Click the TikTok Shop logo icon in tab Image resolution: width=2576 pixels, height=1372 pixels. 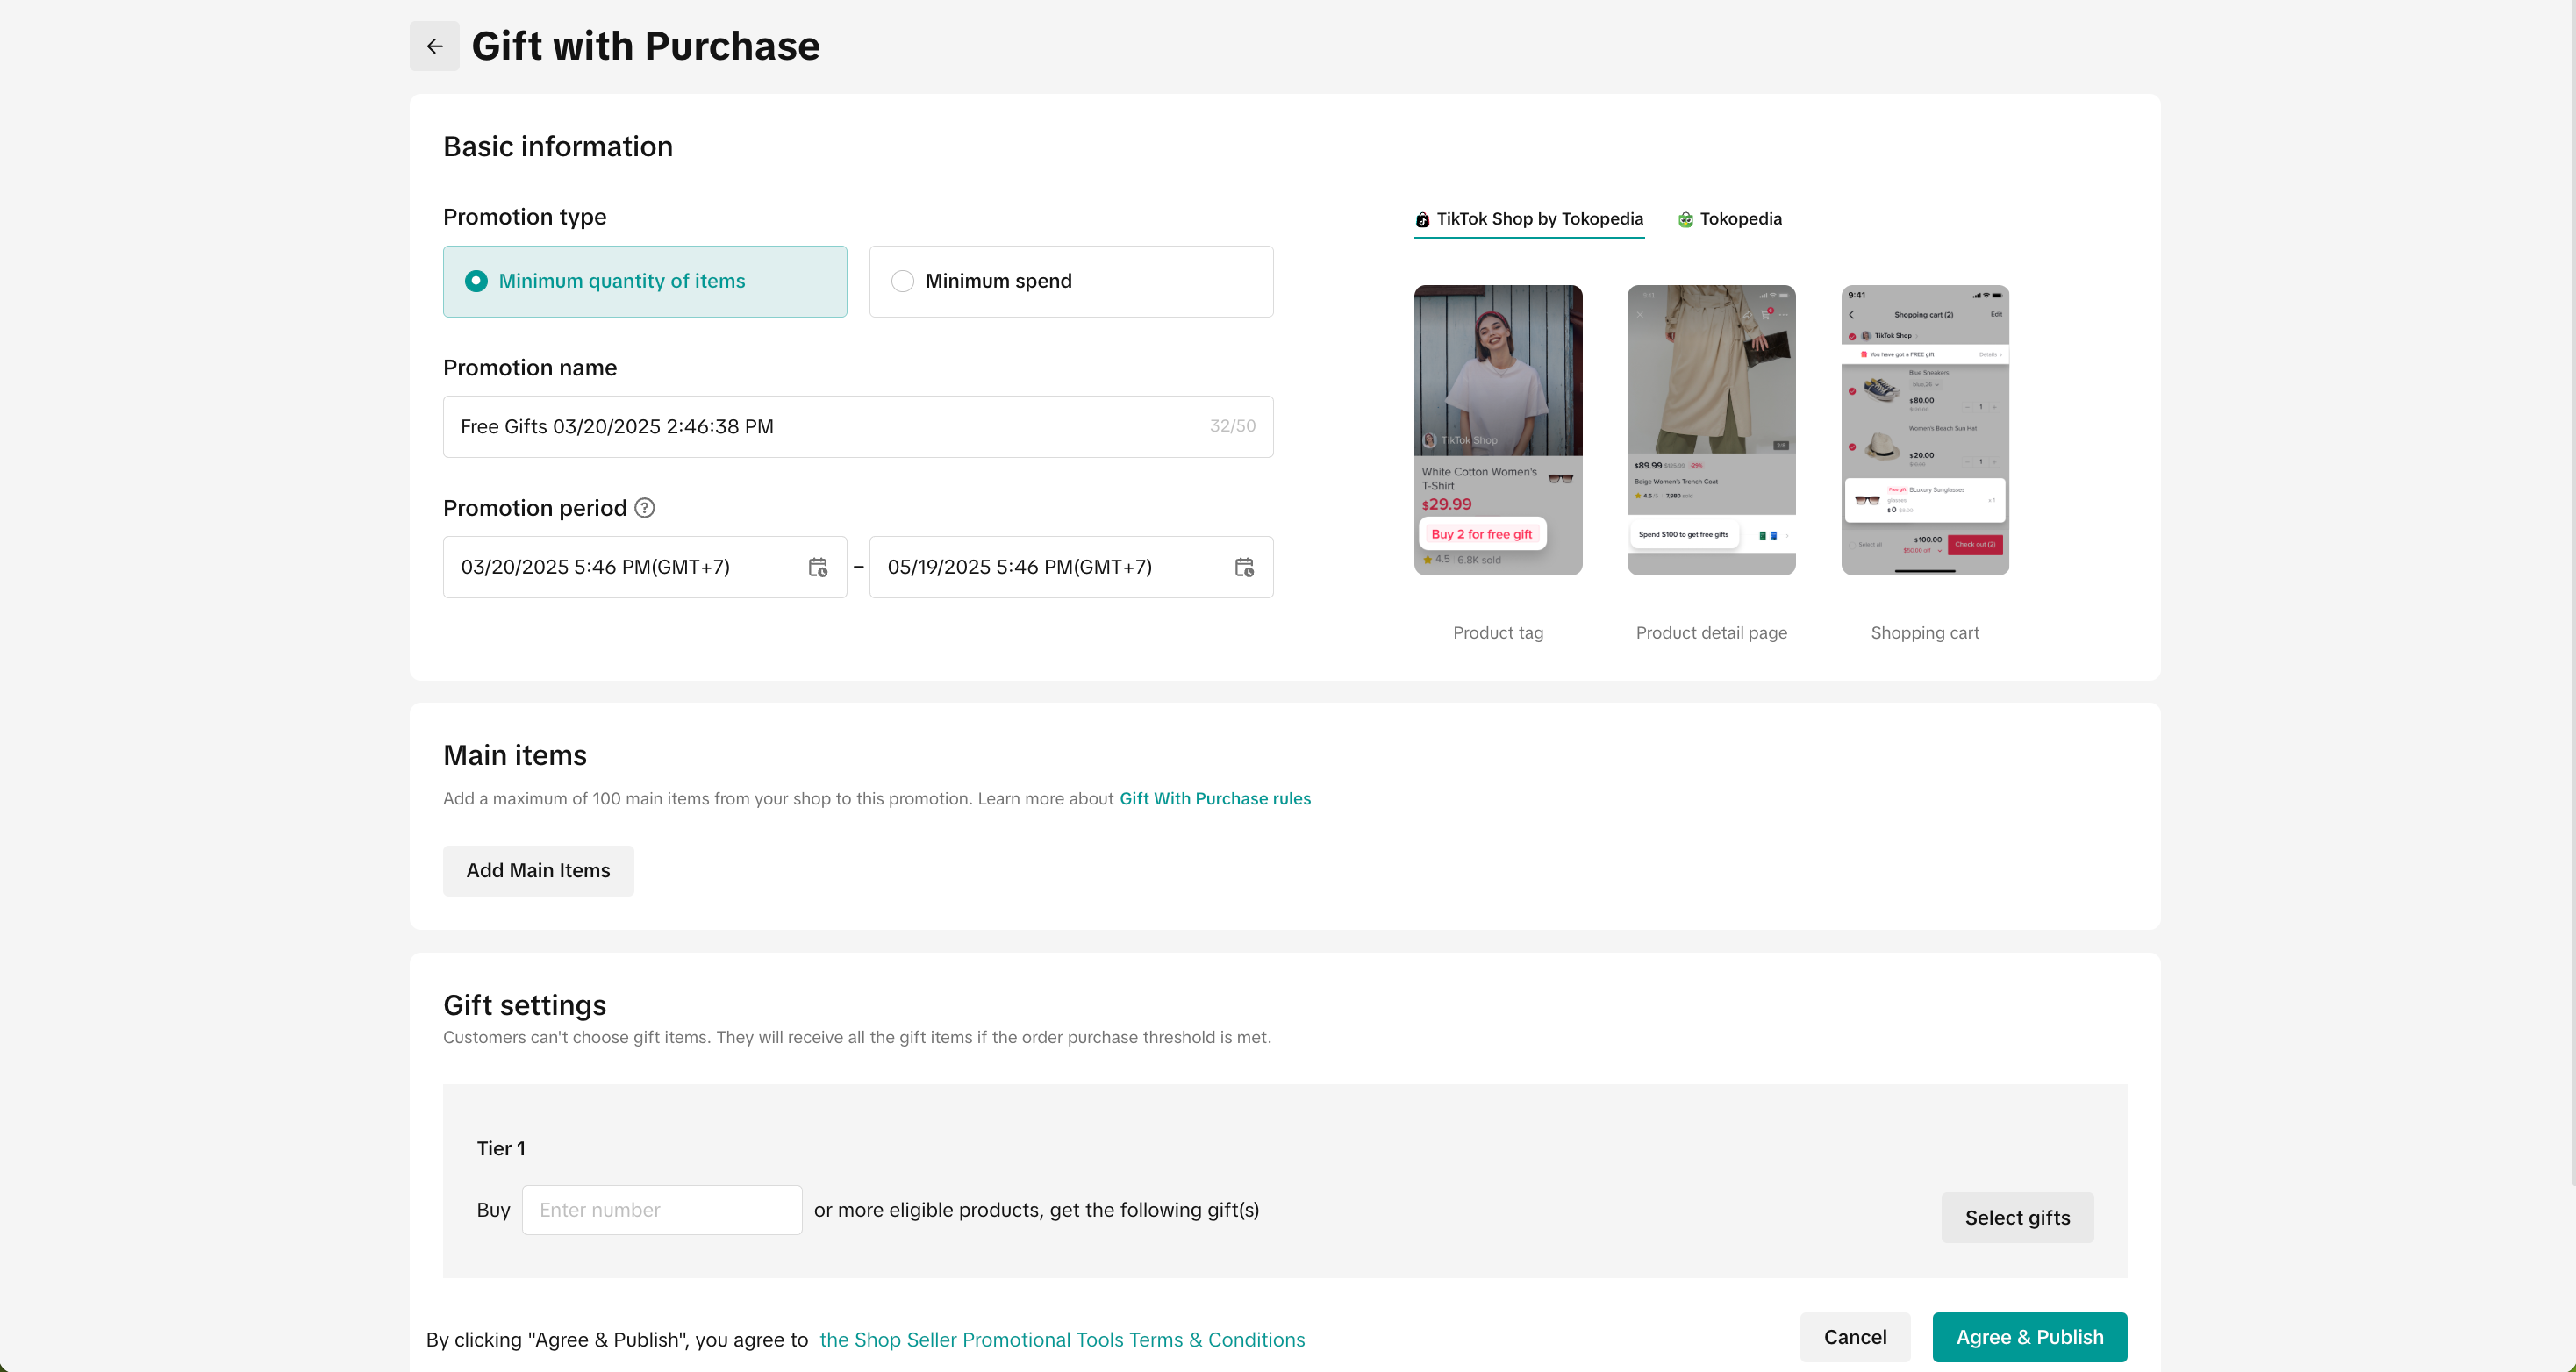coord(1422,219)
